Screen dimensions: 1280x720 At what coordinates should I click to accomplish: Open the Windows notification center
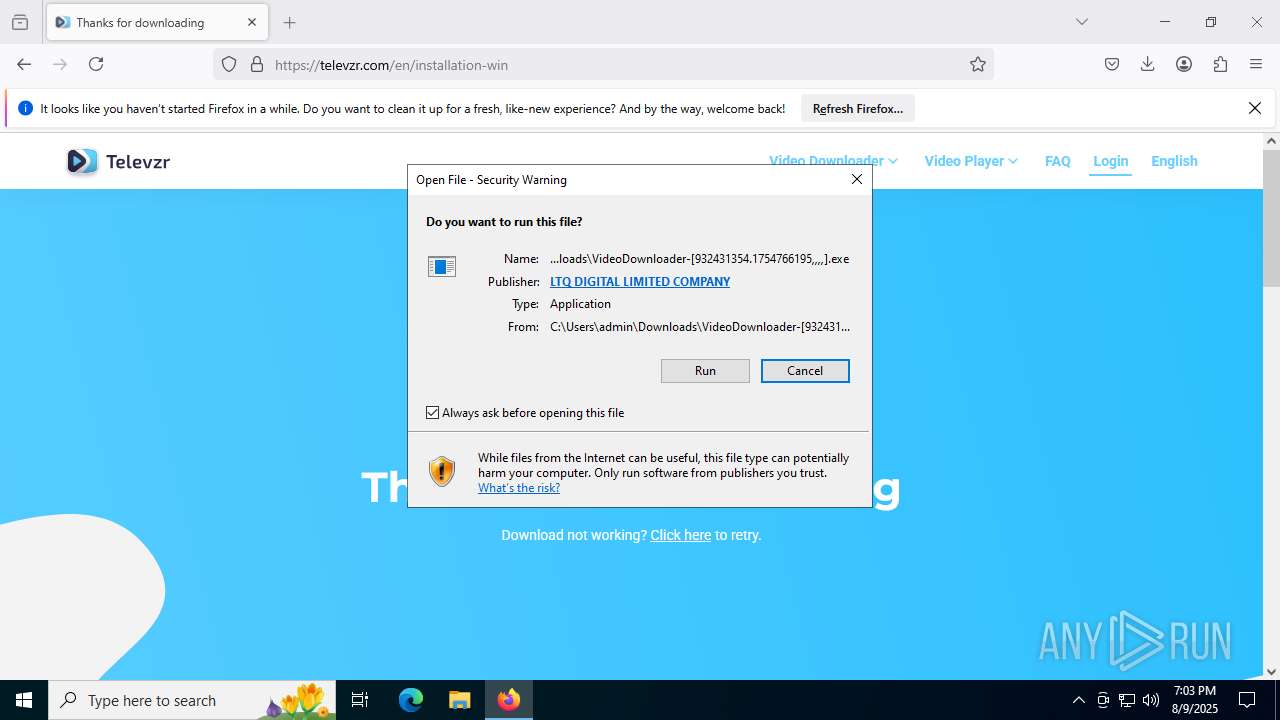tap(1248, 700)
